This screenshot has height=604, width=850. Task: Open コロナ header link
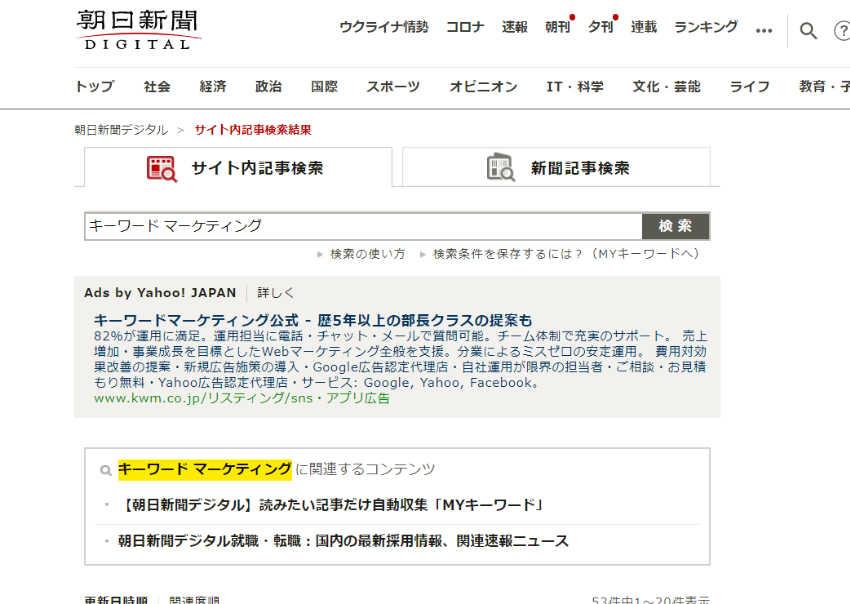465,27
